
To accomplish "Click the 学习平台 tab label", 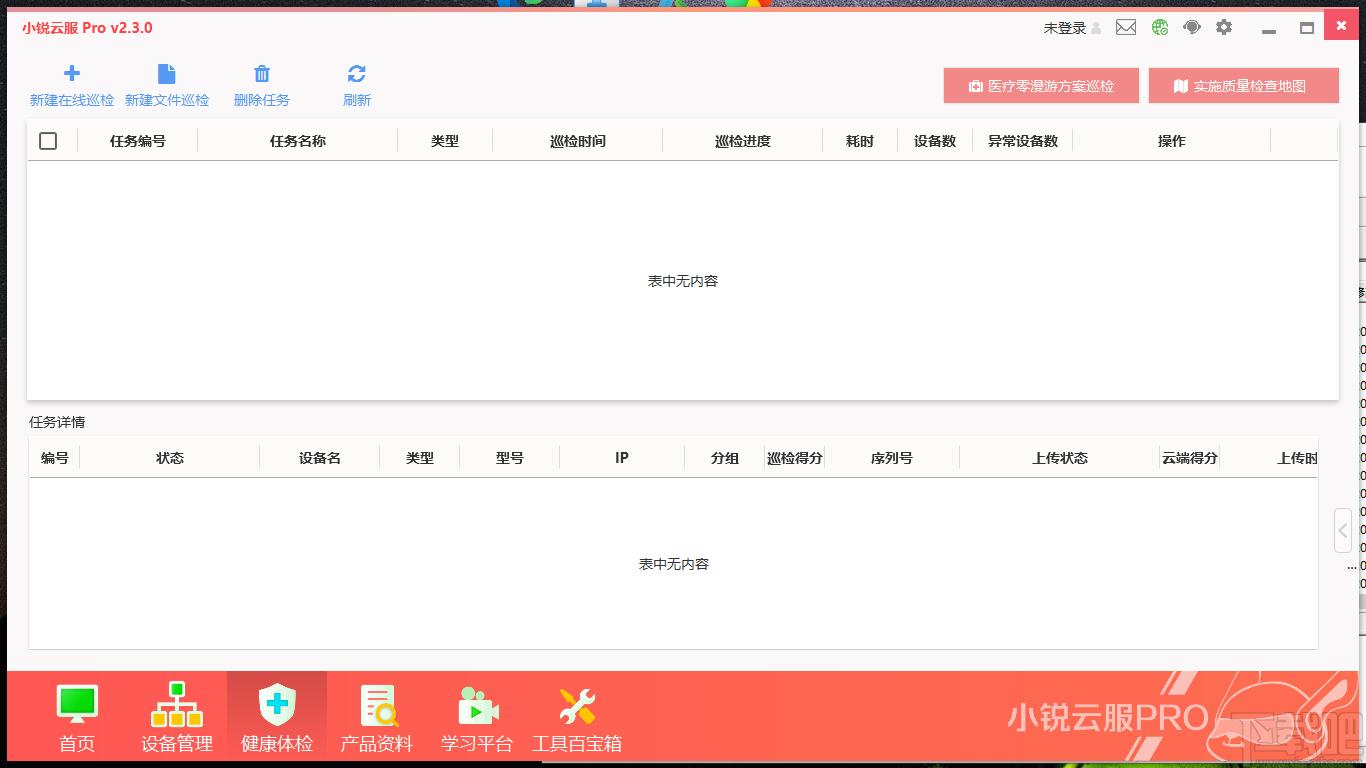I will coord(477,744).
